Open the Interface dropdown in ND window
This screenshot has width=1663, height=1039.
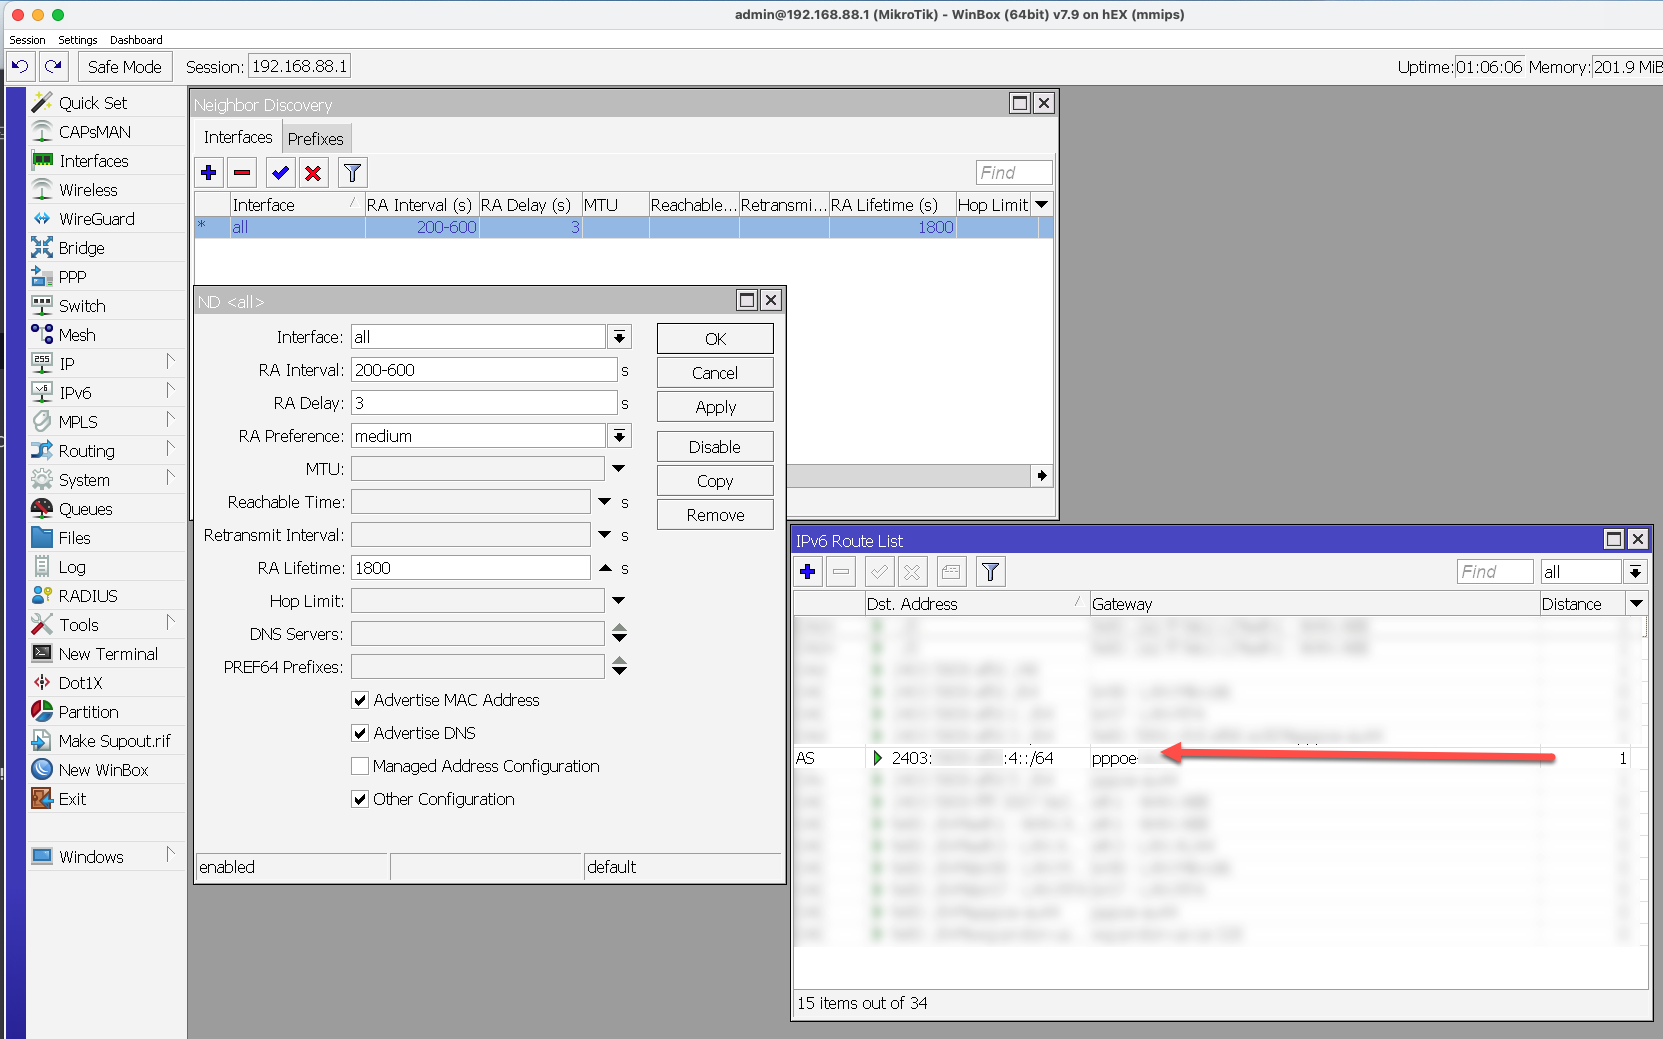[x=620, y=337]
